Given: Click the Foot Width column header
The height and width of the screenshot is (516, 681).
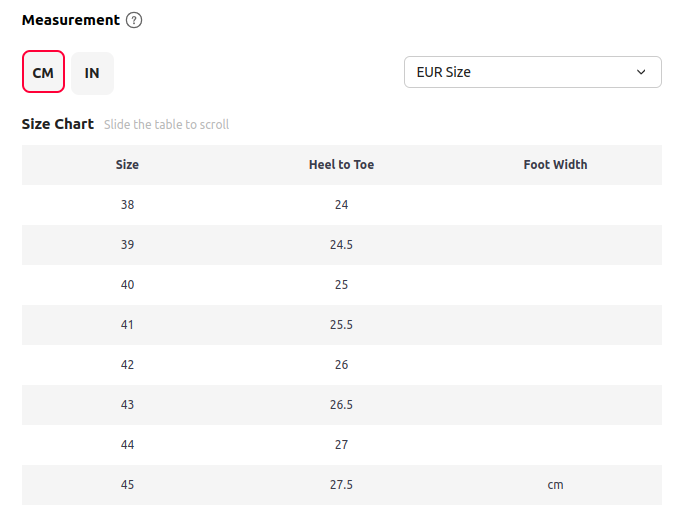Looking at the screenshot, I should pyautogui.click(x=555, y=165).
